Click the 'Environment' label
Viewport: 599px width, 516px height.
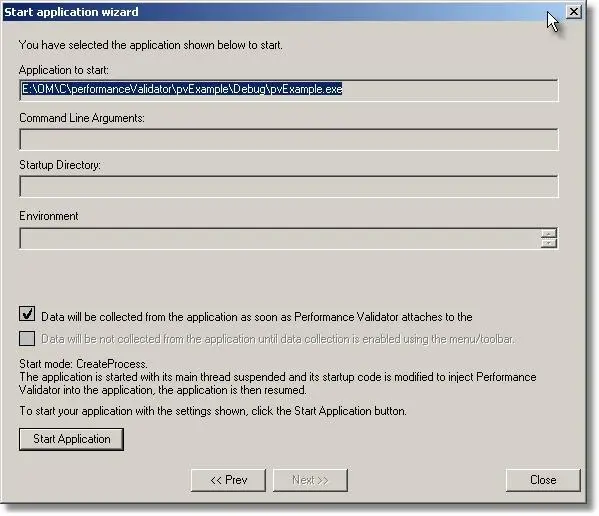click(49, 216)
